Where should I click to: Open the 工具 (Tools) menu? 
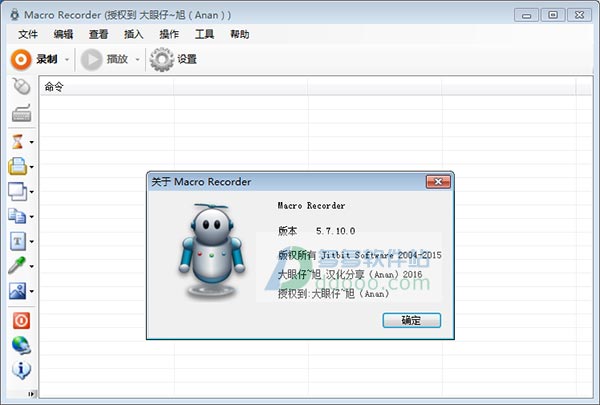pos(204,34)
